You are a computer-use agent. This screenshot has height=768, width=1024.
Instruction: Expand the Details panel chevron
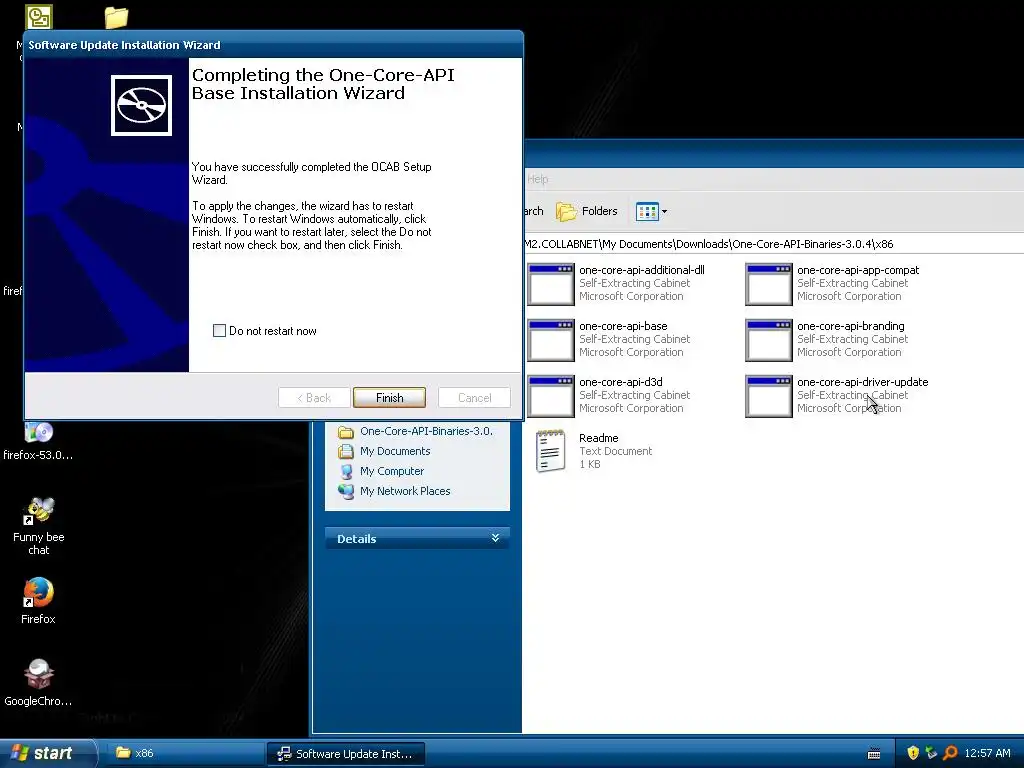495,538
